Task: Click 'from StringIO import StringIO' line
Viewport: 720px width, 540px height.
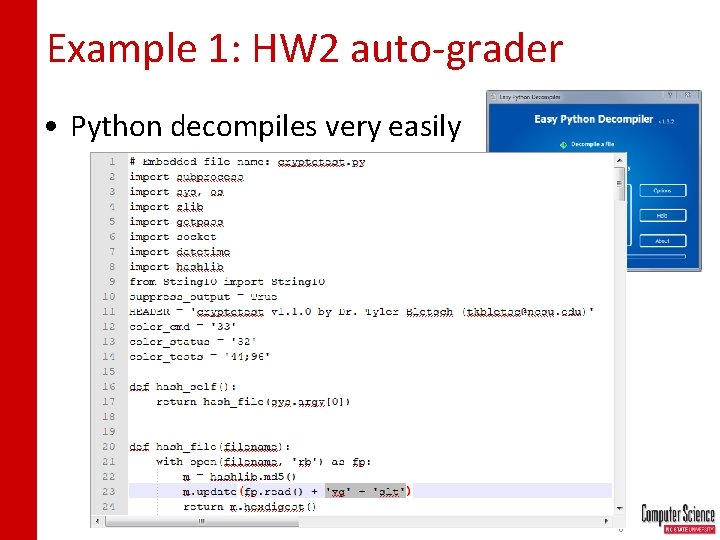Action: click(x=227, y=281)
